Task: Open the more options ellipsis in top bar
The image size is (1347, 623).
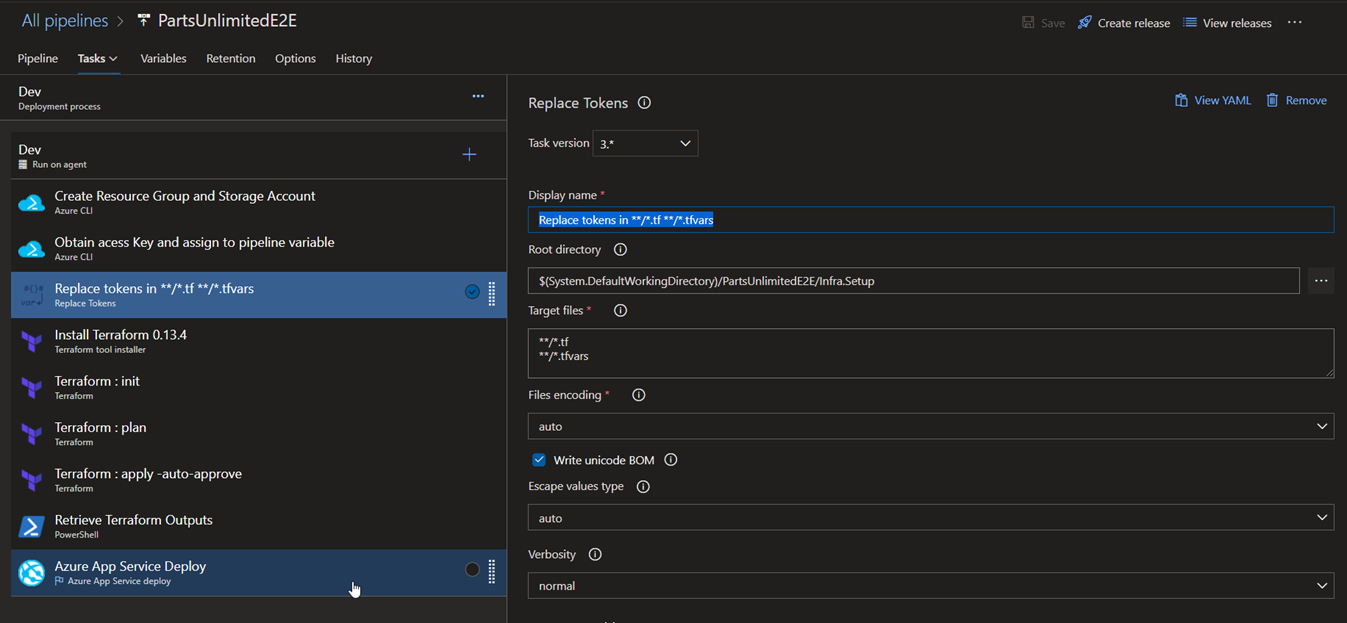Action: click(x=1295, y=23)
